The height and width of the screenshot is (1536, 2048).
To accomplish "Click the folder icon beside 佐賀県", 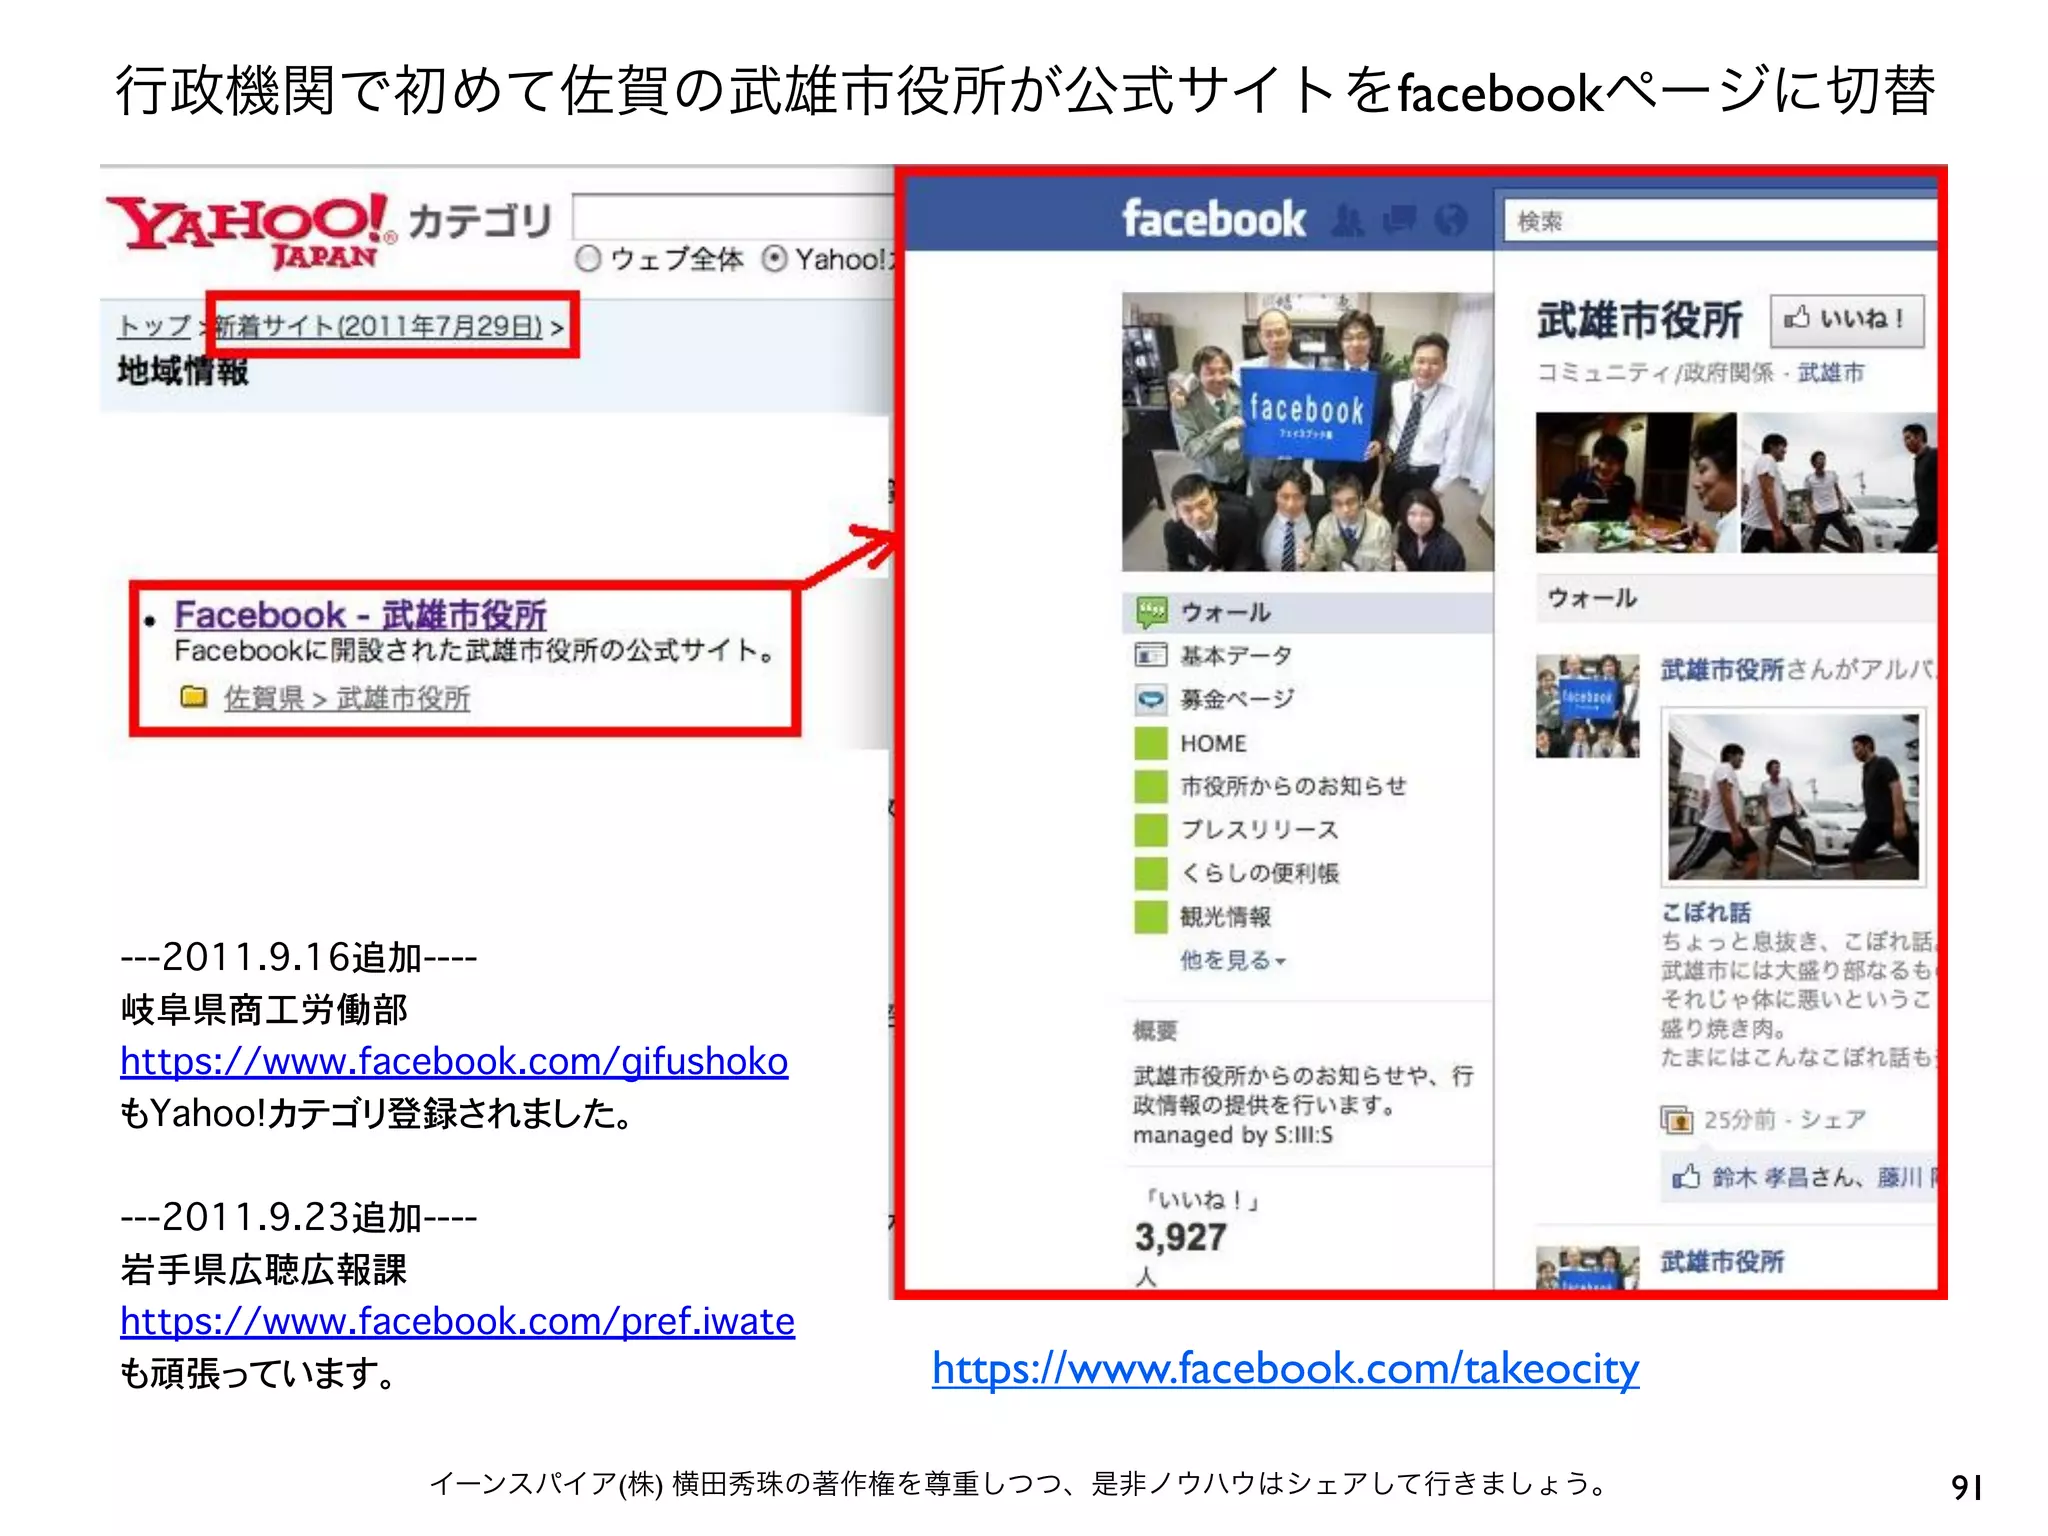I will (193, 696).
